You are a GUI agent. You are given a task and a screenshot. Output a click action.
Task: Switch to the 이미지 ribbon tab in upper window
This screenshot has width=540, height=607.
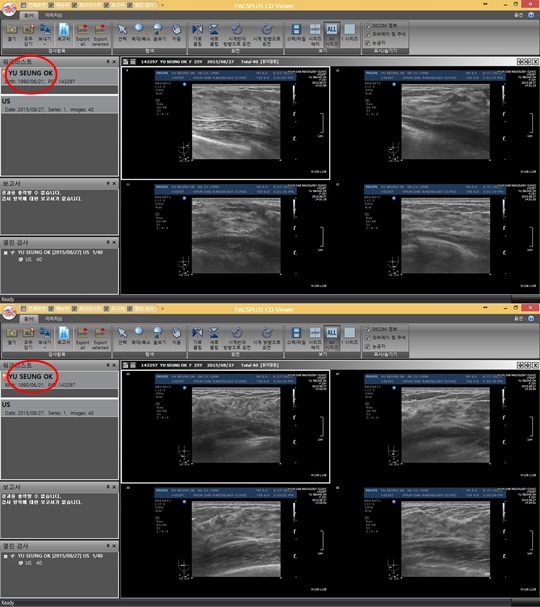53,15
